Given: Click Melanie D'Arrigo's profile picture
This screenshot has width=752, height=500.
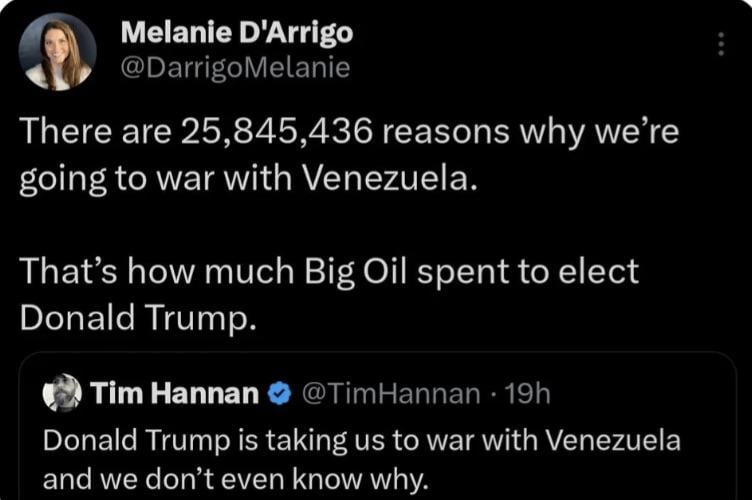Looking at the screenshot, I should coord(57,52).
